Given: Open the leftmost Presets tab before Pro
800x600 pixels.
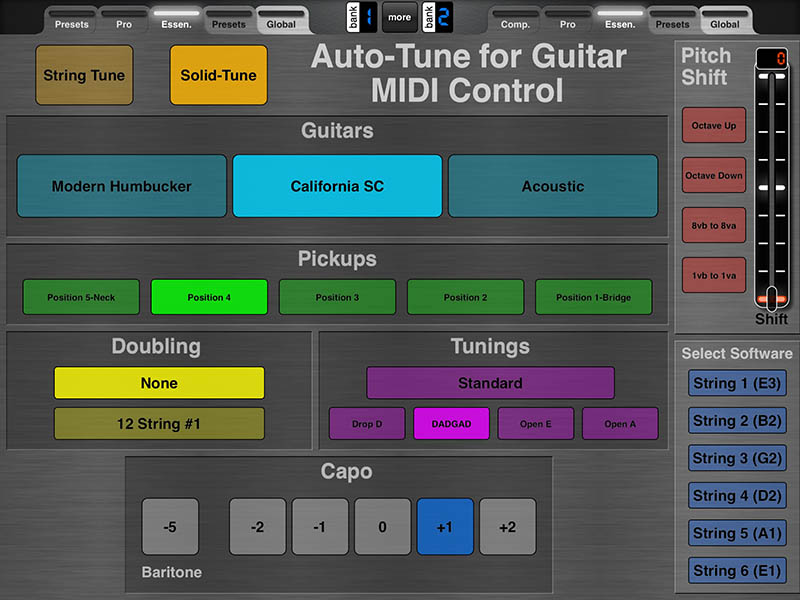Looking at the screenshot, I should (x=71, y=20).
